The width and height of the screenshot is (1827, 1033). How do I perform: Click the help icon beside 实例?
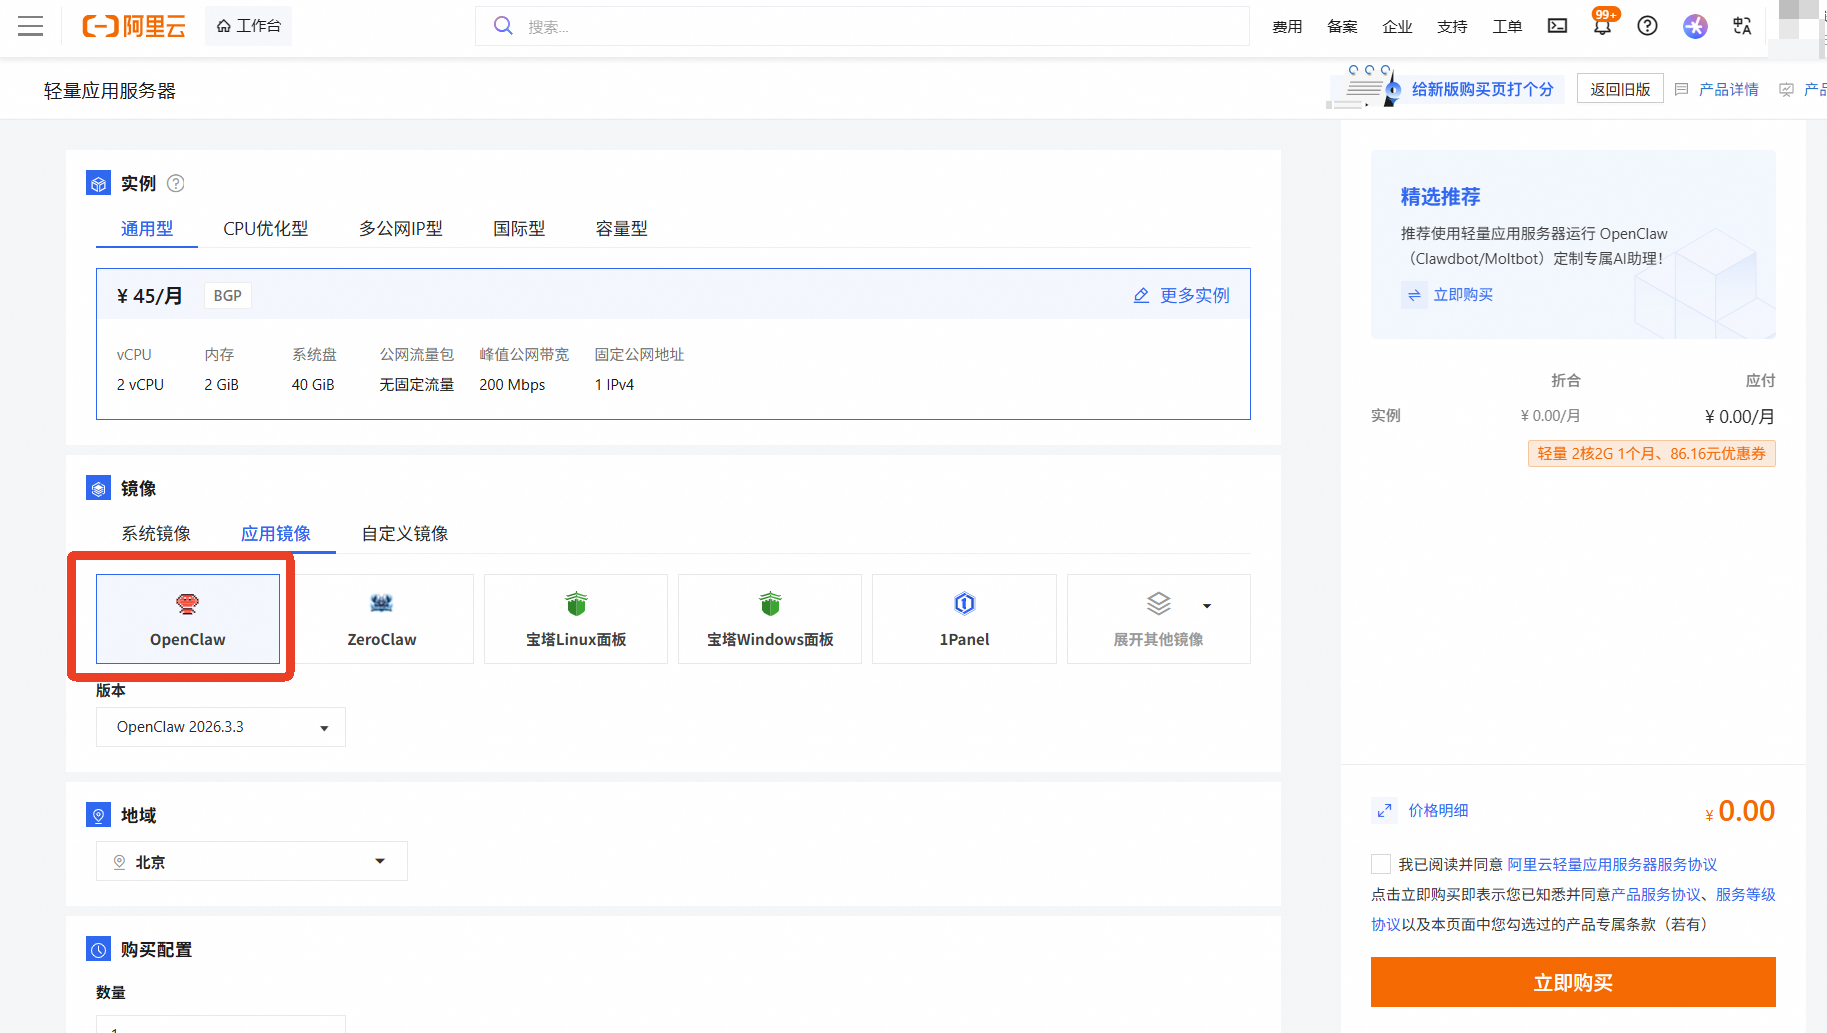[176, 183]
